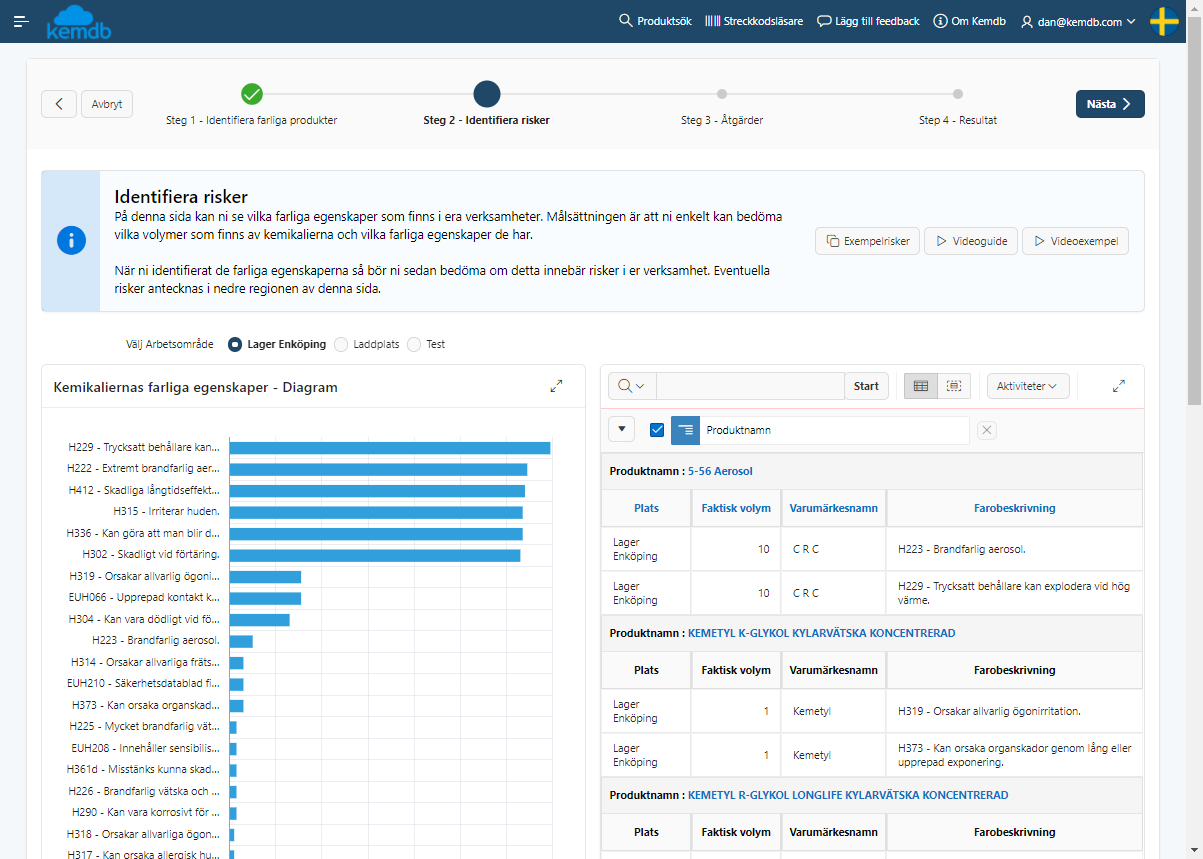Open Streckkodsläsare barcode reader

(x=754, y=21)
